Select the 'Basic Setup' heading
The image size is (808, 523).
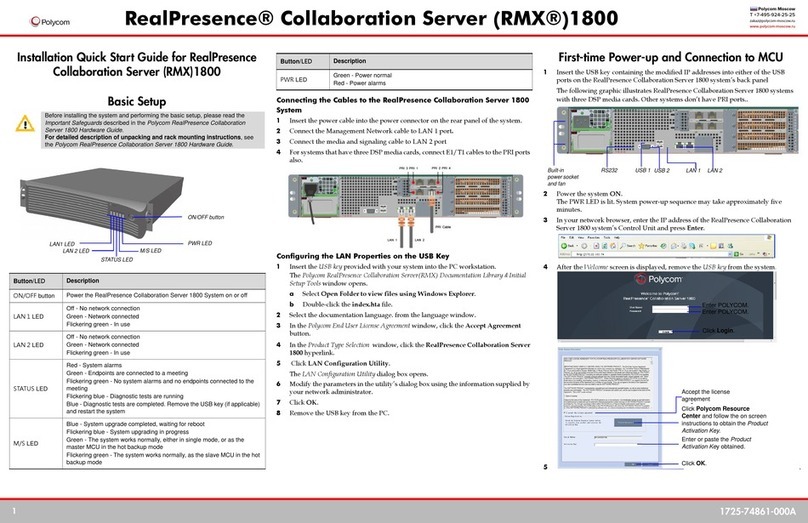pos(137,102)
